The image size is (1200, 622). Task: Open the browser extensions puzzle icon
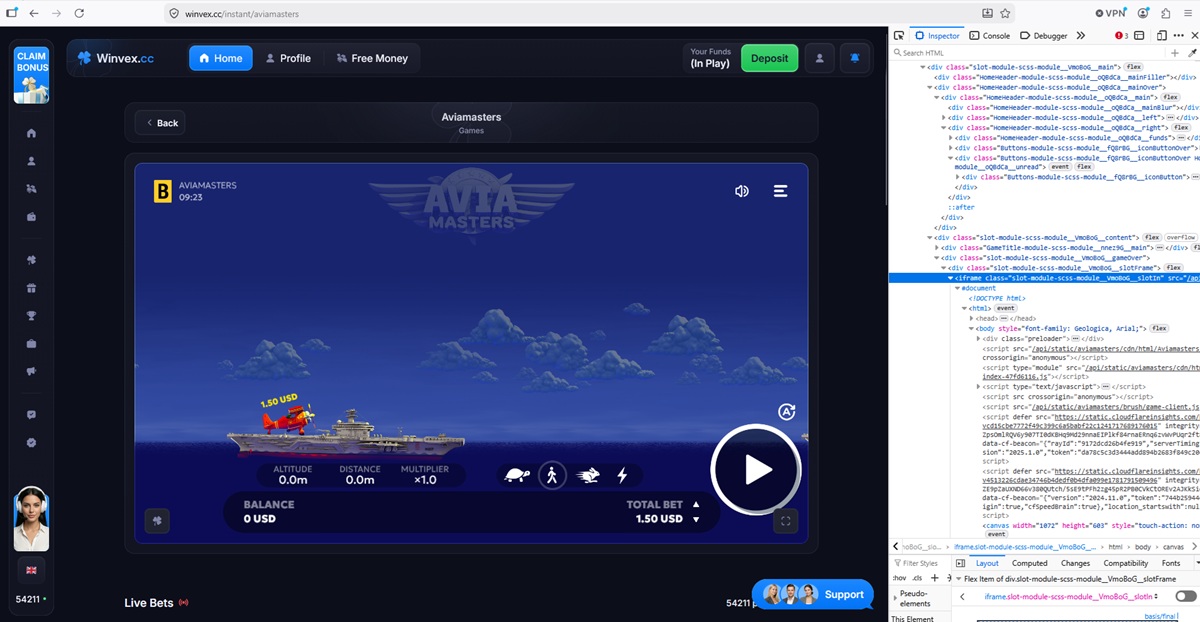pos(1166,13)
